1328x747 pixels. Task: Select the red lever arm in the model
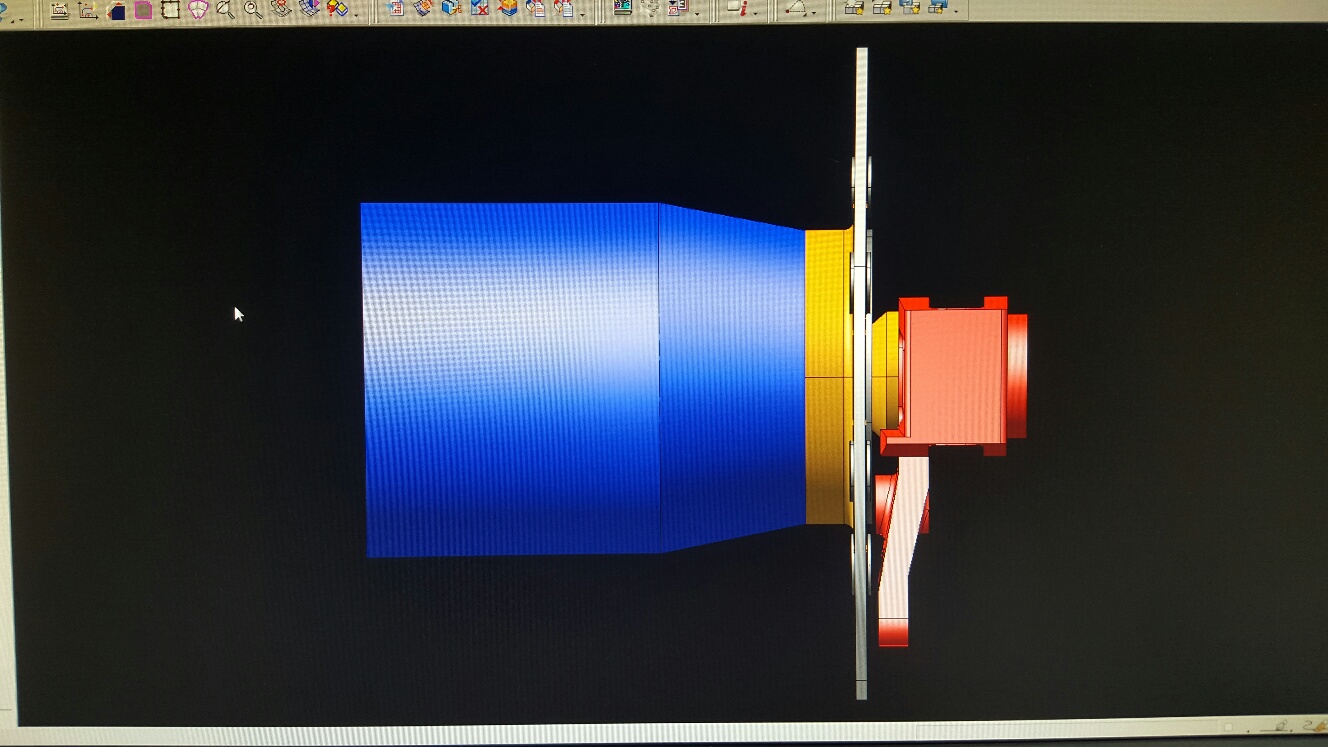coord(900,560)
